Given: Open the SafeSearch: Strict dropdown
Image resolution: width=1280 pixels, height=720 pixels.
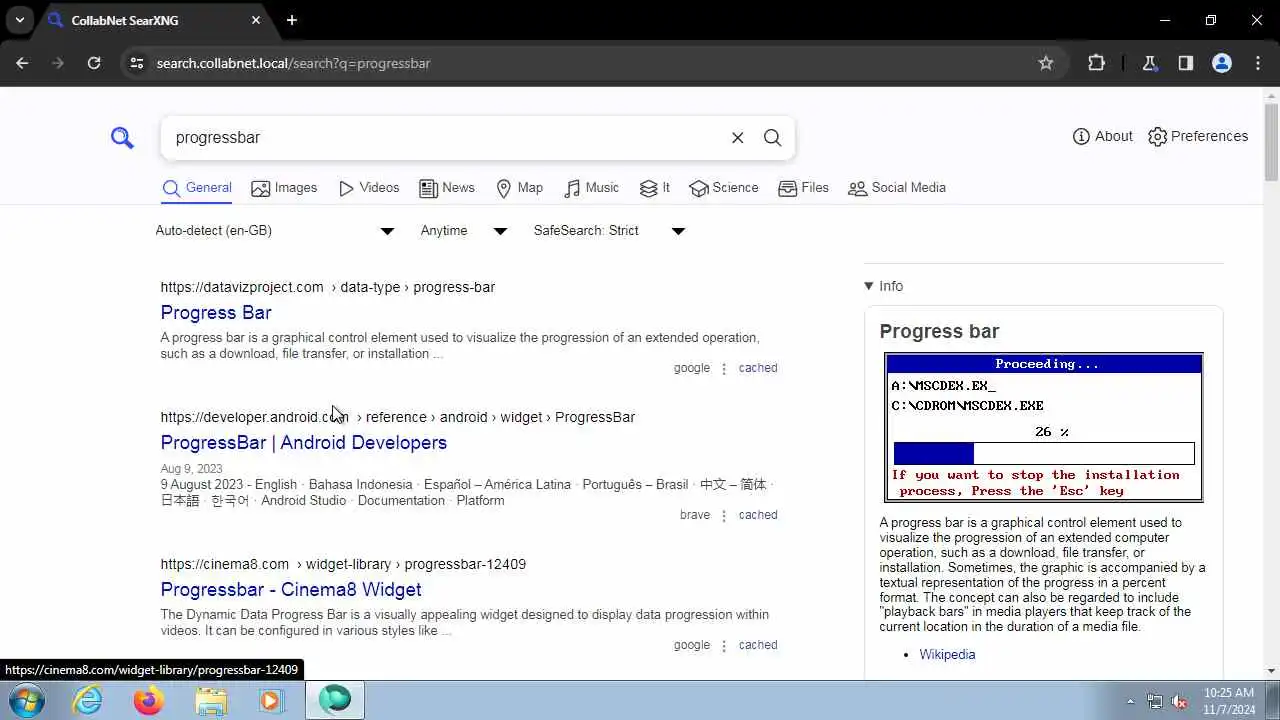Looking at the screenshot, I should (609, 231).
